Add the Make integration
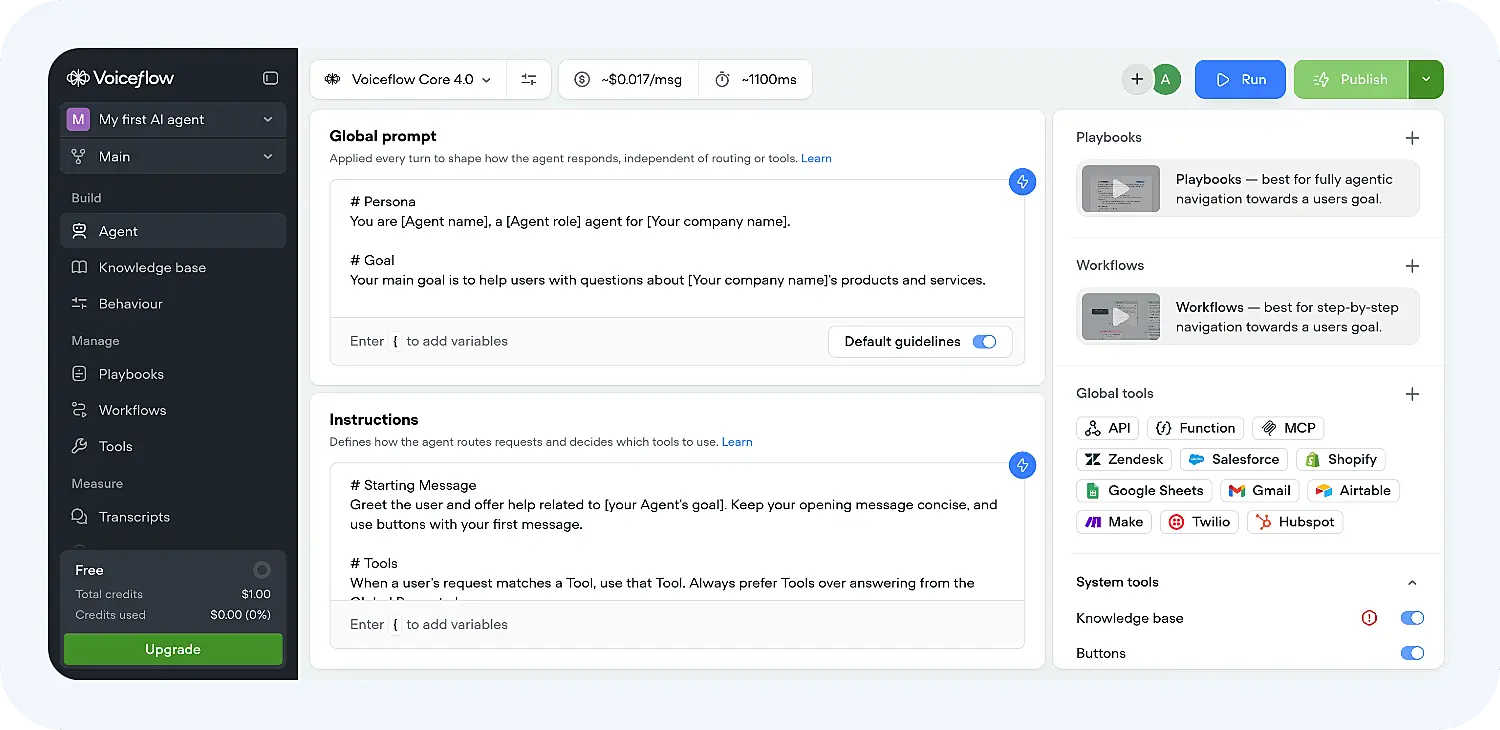 pos(1114,522)
